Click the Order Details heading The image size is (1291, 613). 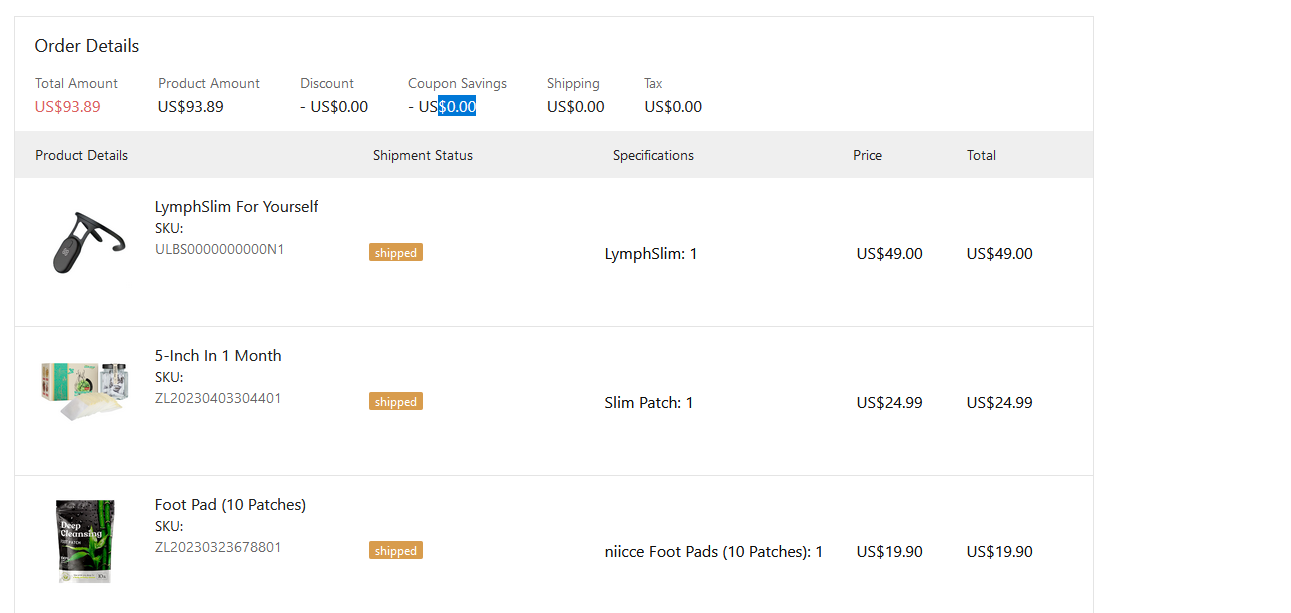87,46
